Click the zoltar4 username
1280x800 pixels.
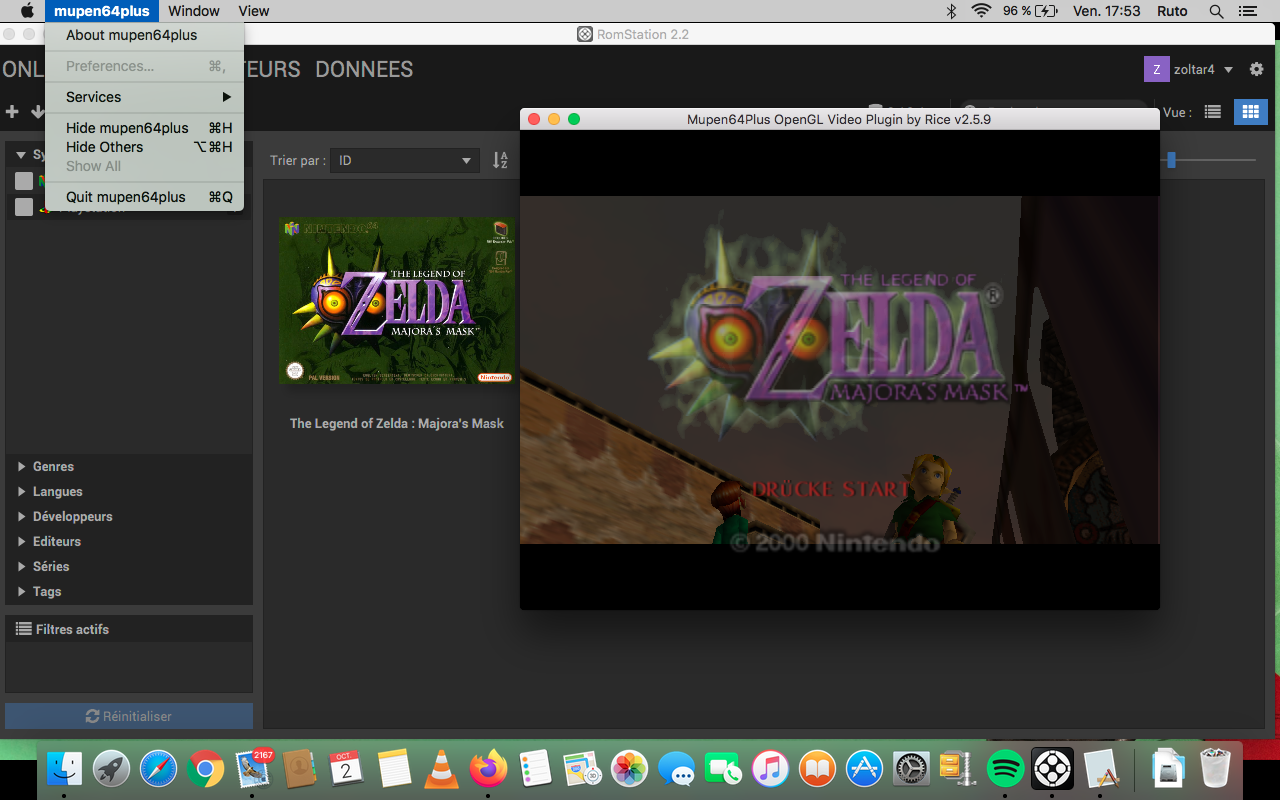pyautogui.click(x=1194, y=69)
